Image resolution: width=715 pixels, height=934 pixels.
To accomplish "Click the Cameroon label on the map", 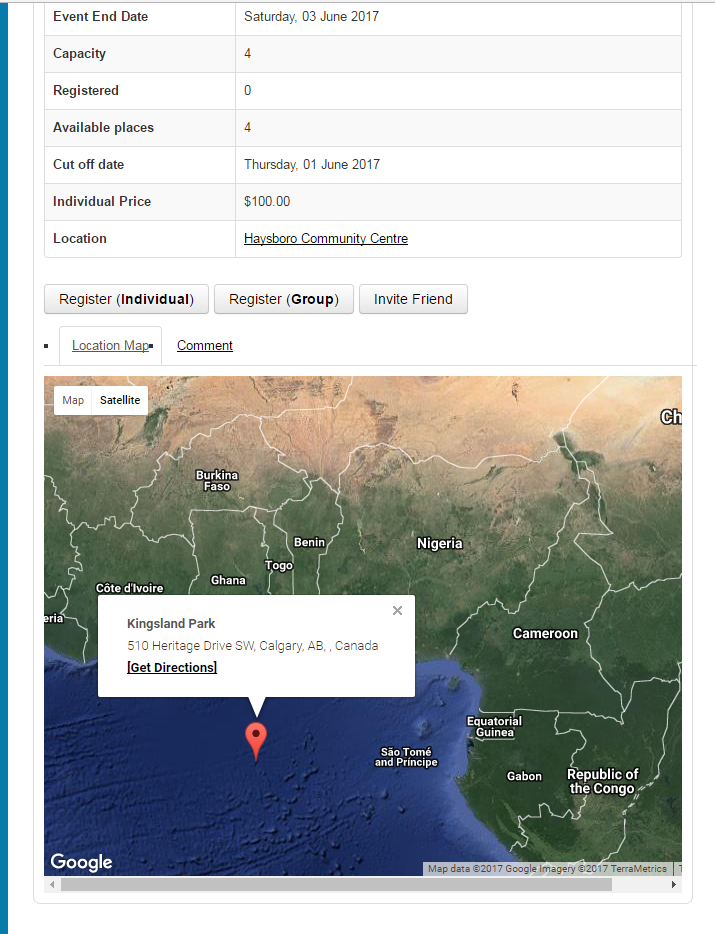I will (x=545, y=633).
